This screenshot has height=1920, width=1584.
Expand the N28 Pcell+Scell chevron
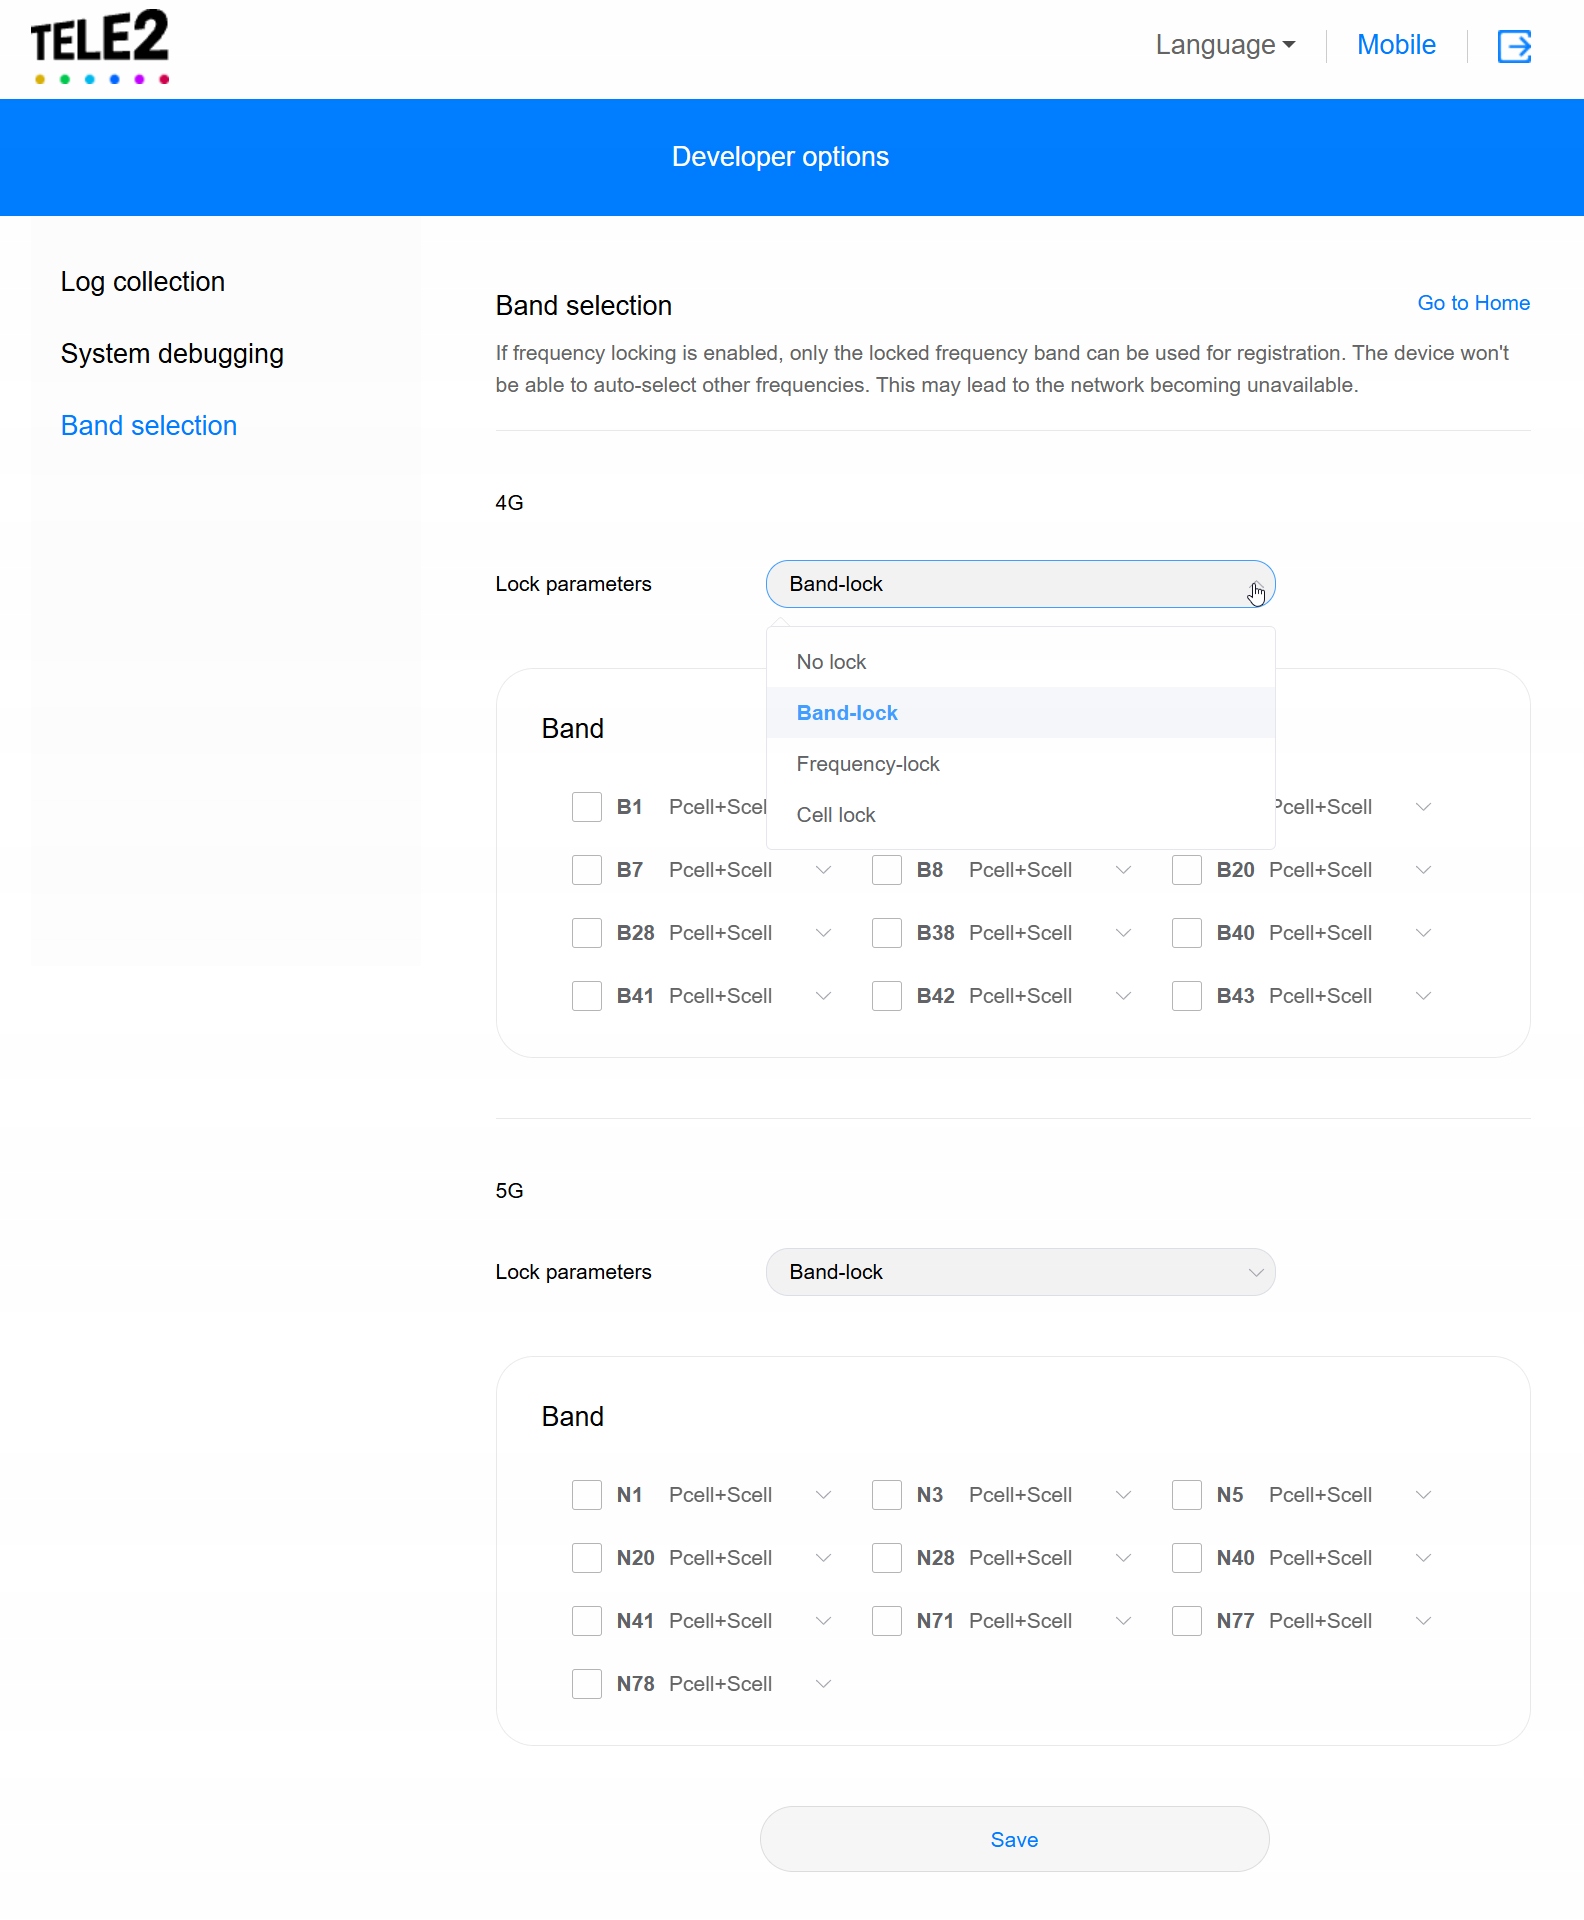pos(1123,1558)
